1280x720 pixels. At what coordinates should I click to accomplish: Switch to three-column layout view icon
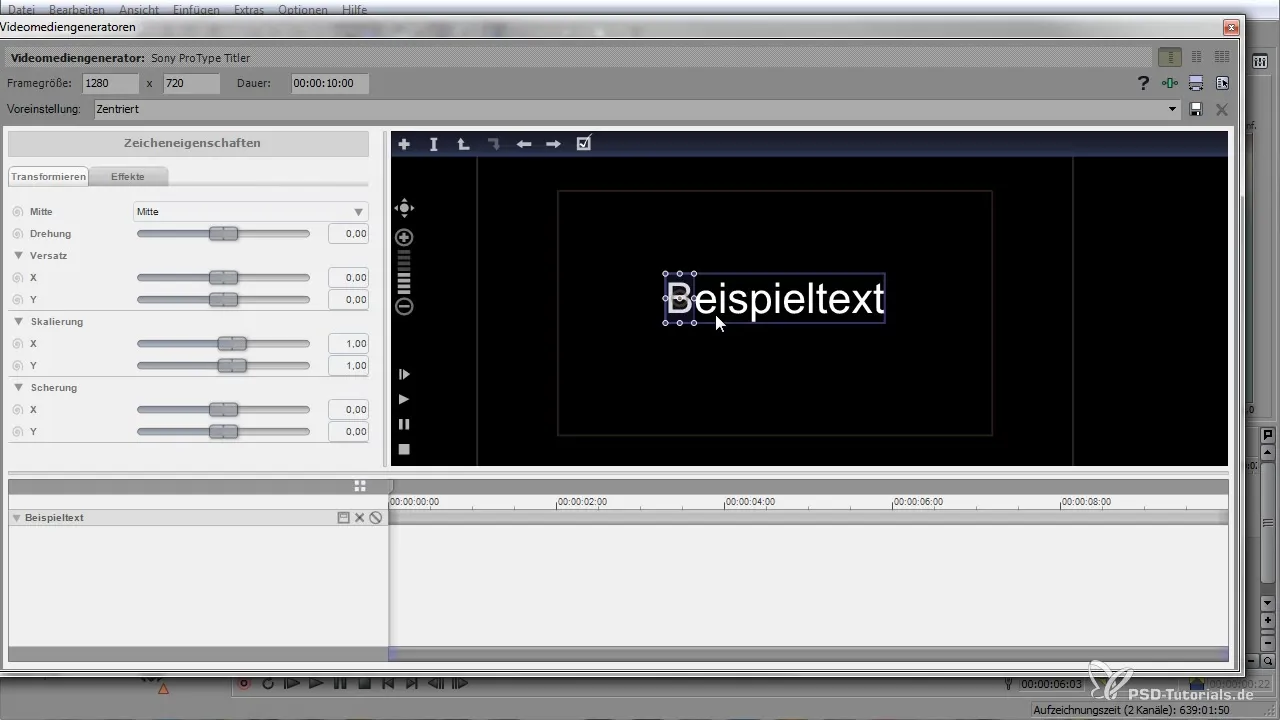1221,58
